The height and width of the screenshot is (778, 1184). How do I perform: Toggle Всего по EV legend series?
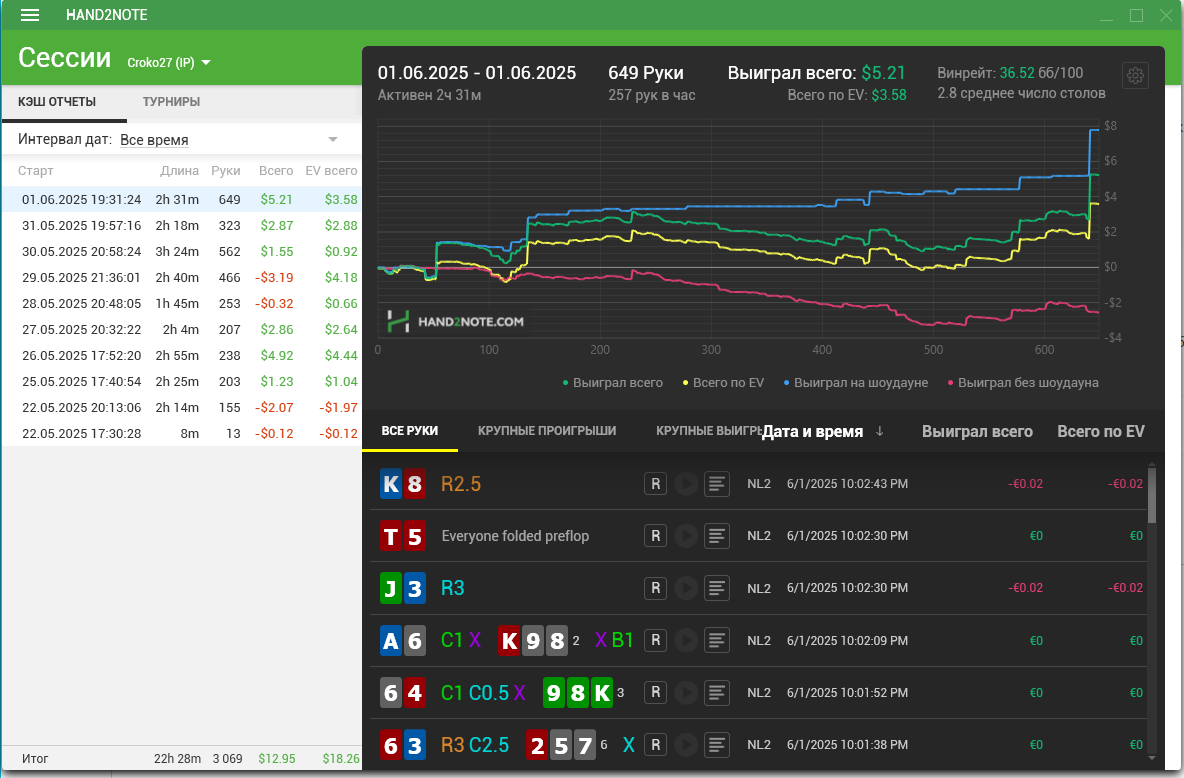point(723,382)
